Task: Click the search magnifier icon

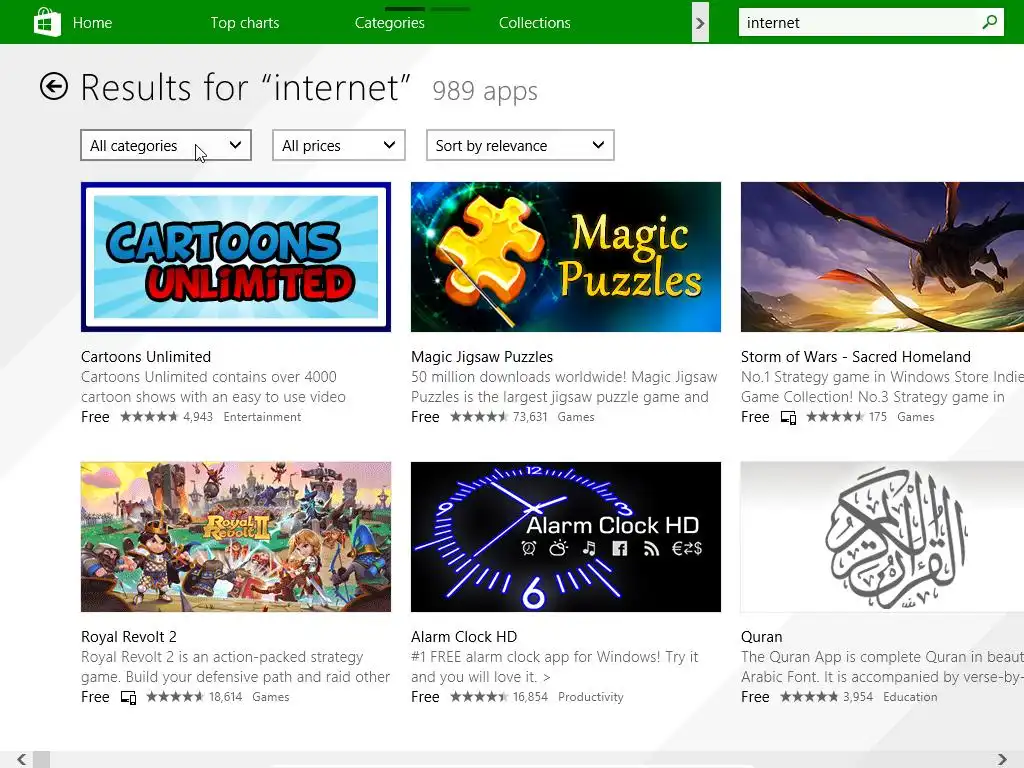Action: point(989,22)
